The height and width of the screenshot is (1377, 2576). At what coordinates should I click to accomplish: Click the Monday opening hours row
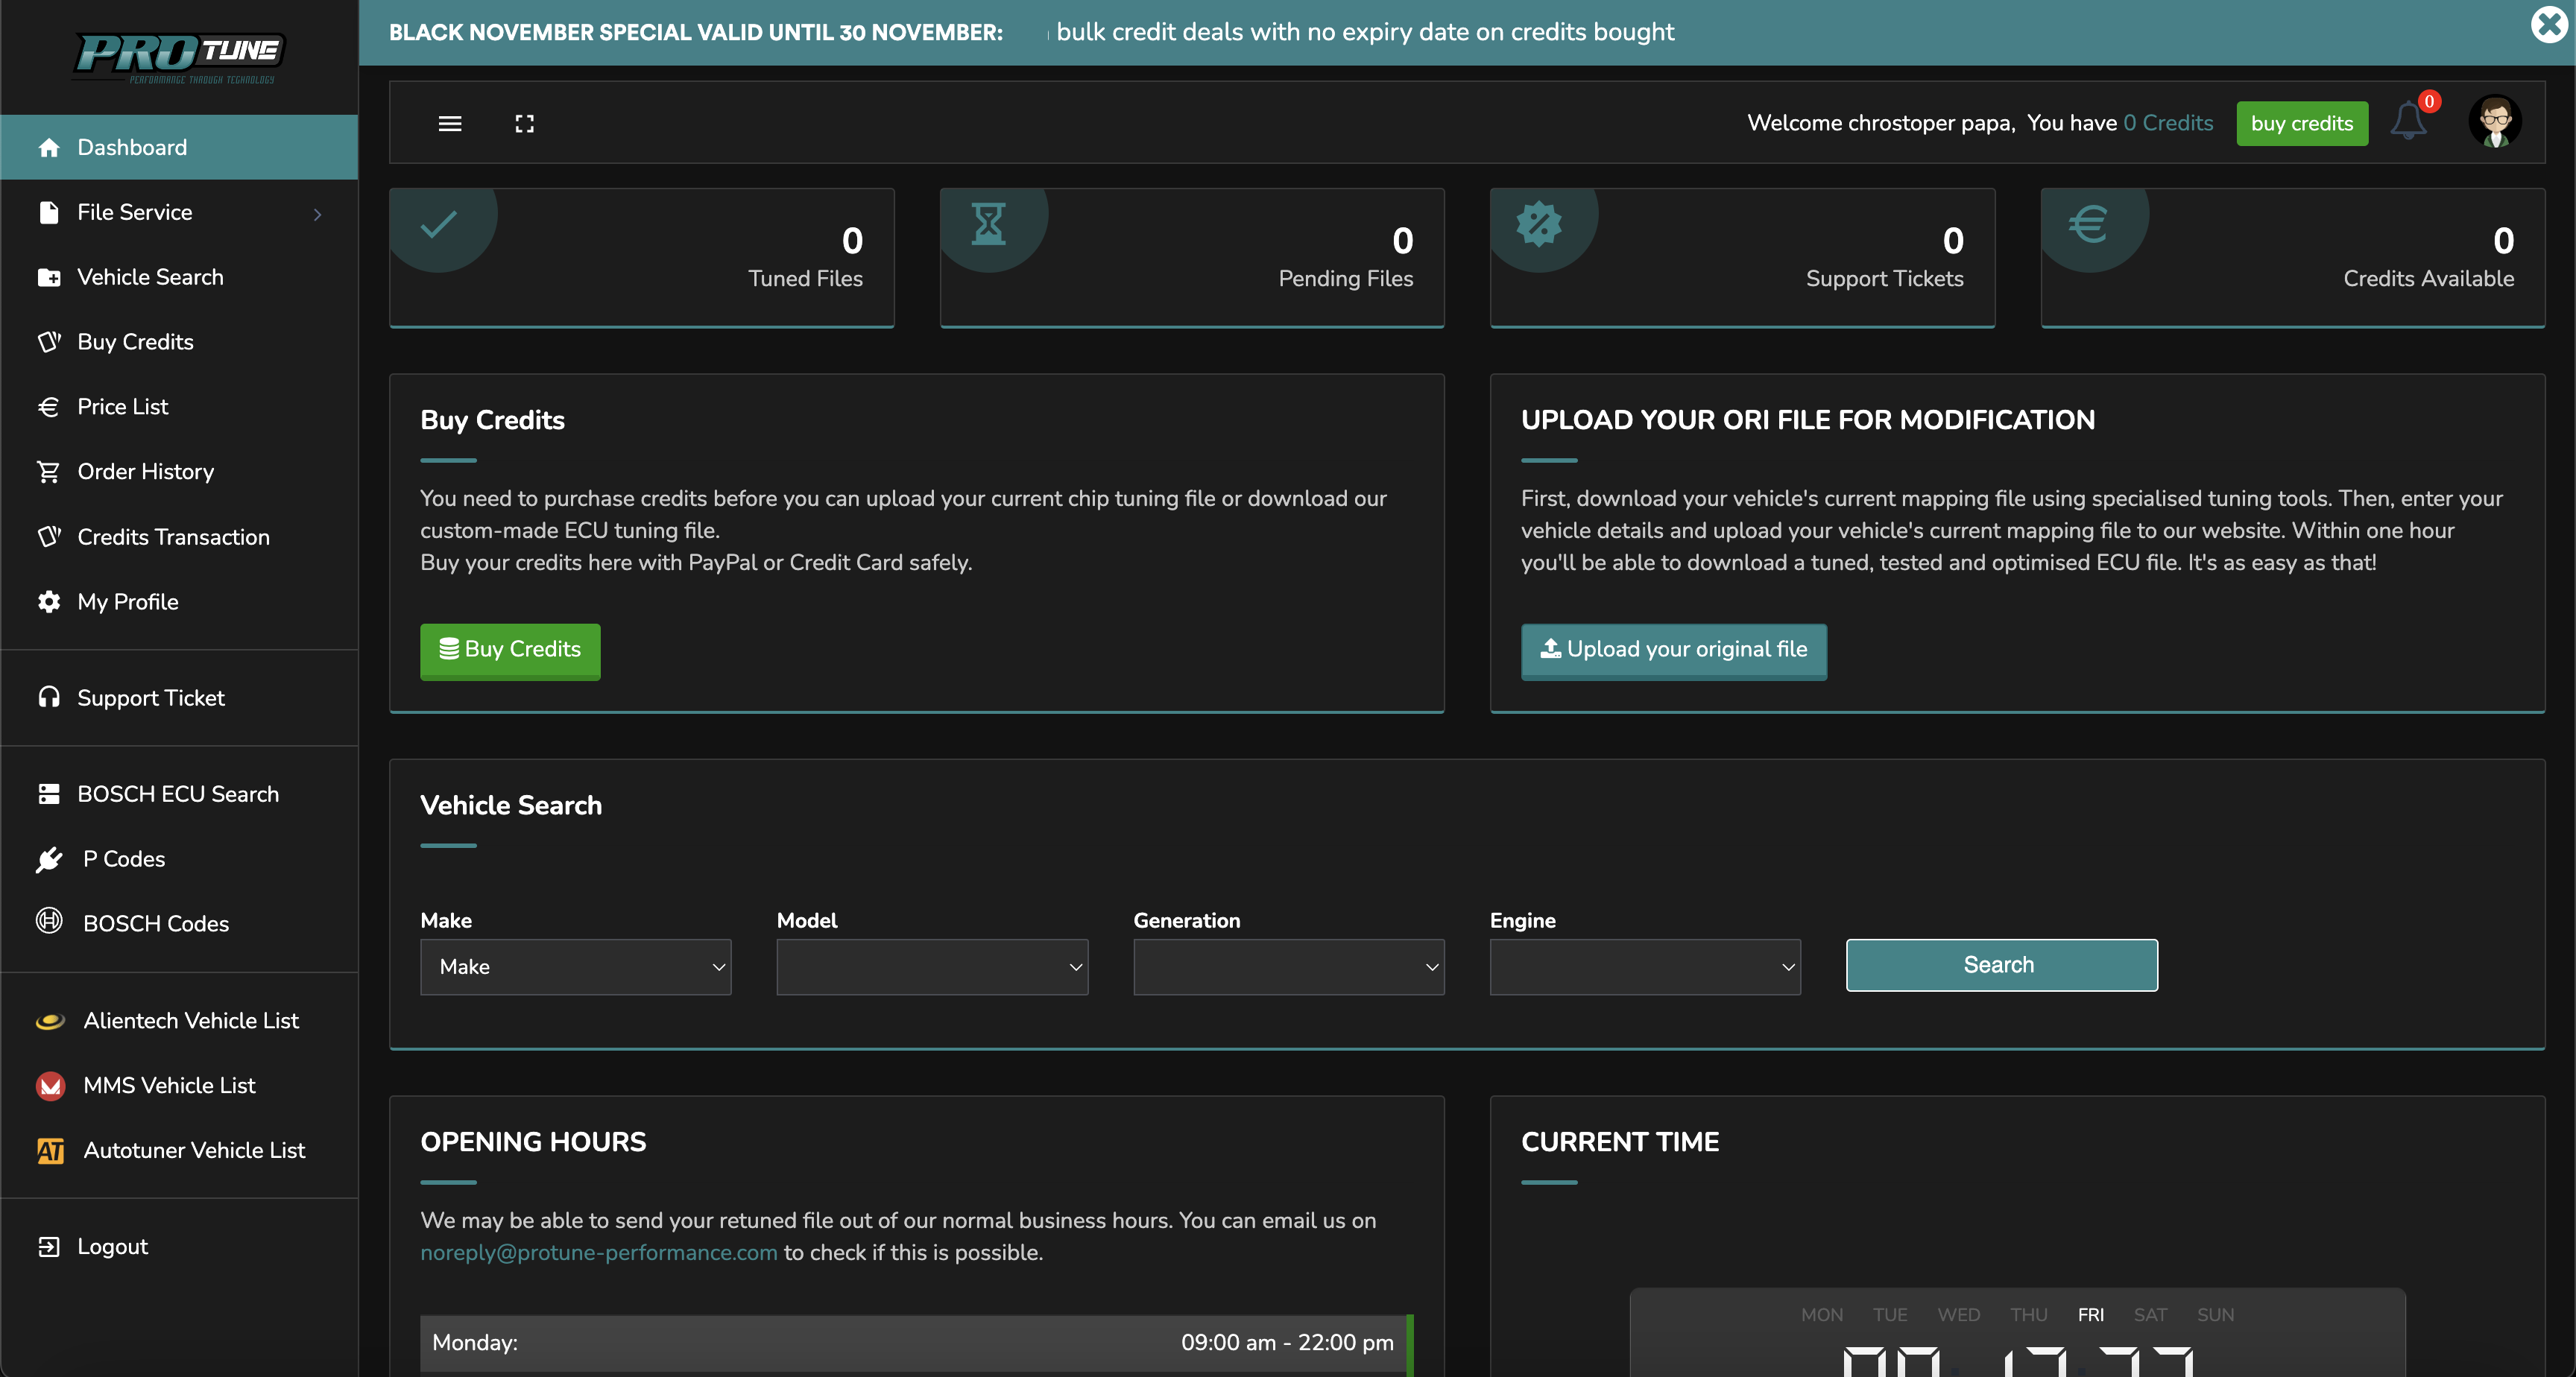tap(916, 1344)
